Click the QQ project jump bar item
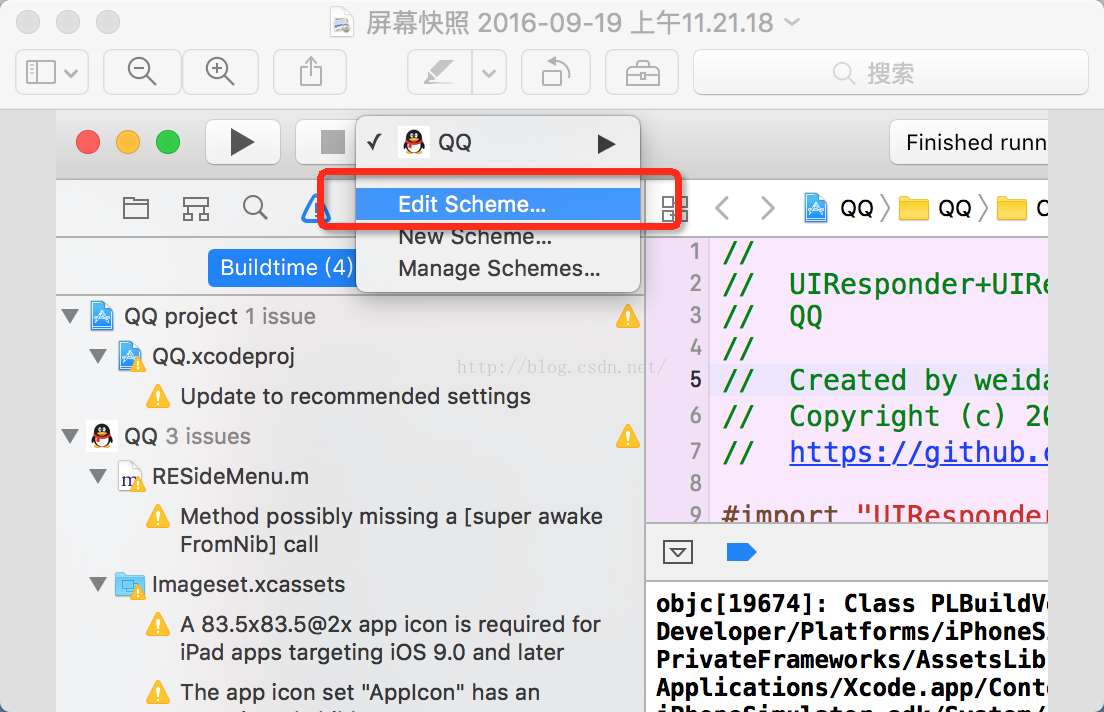The width and height of the screenshot is (1104, 712). [x=839, y=208]
